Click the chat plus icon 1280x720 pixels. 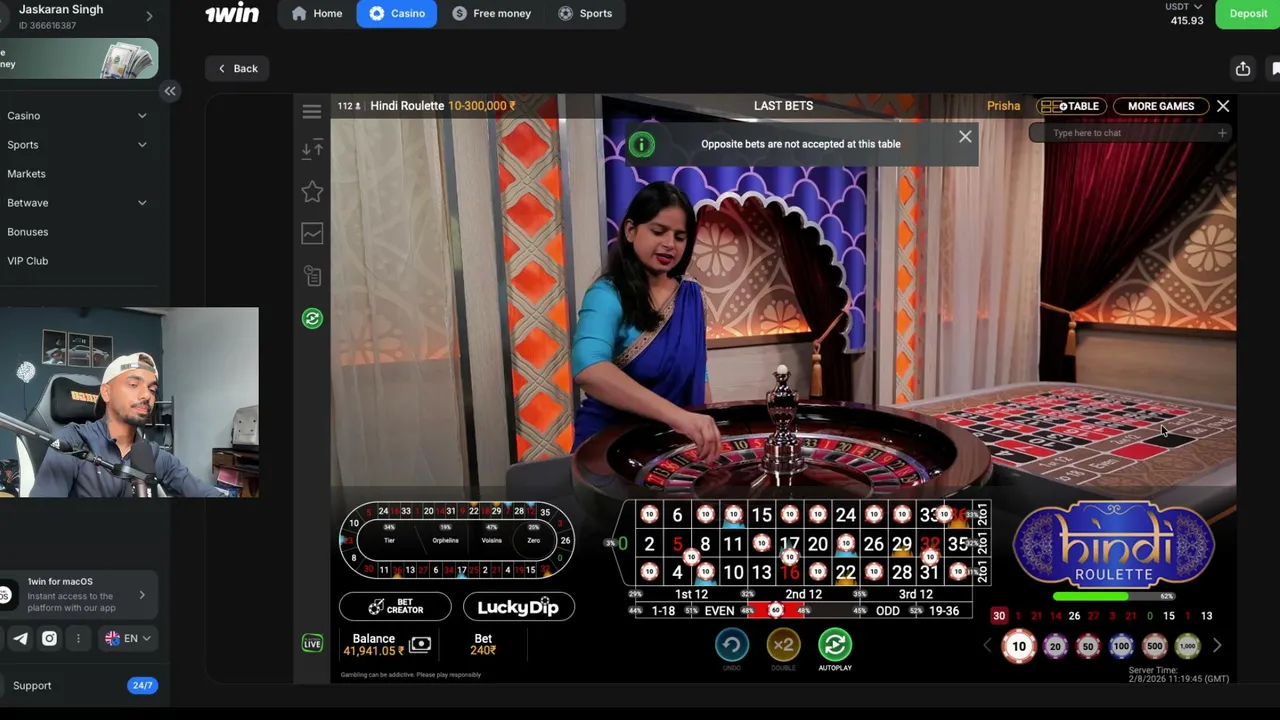click(x=1222, y=133)
